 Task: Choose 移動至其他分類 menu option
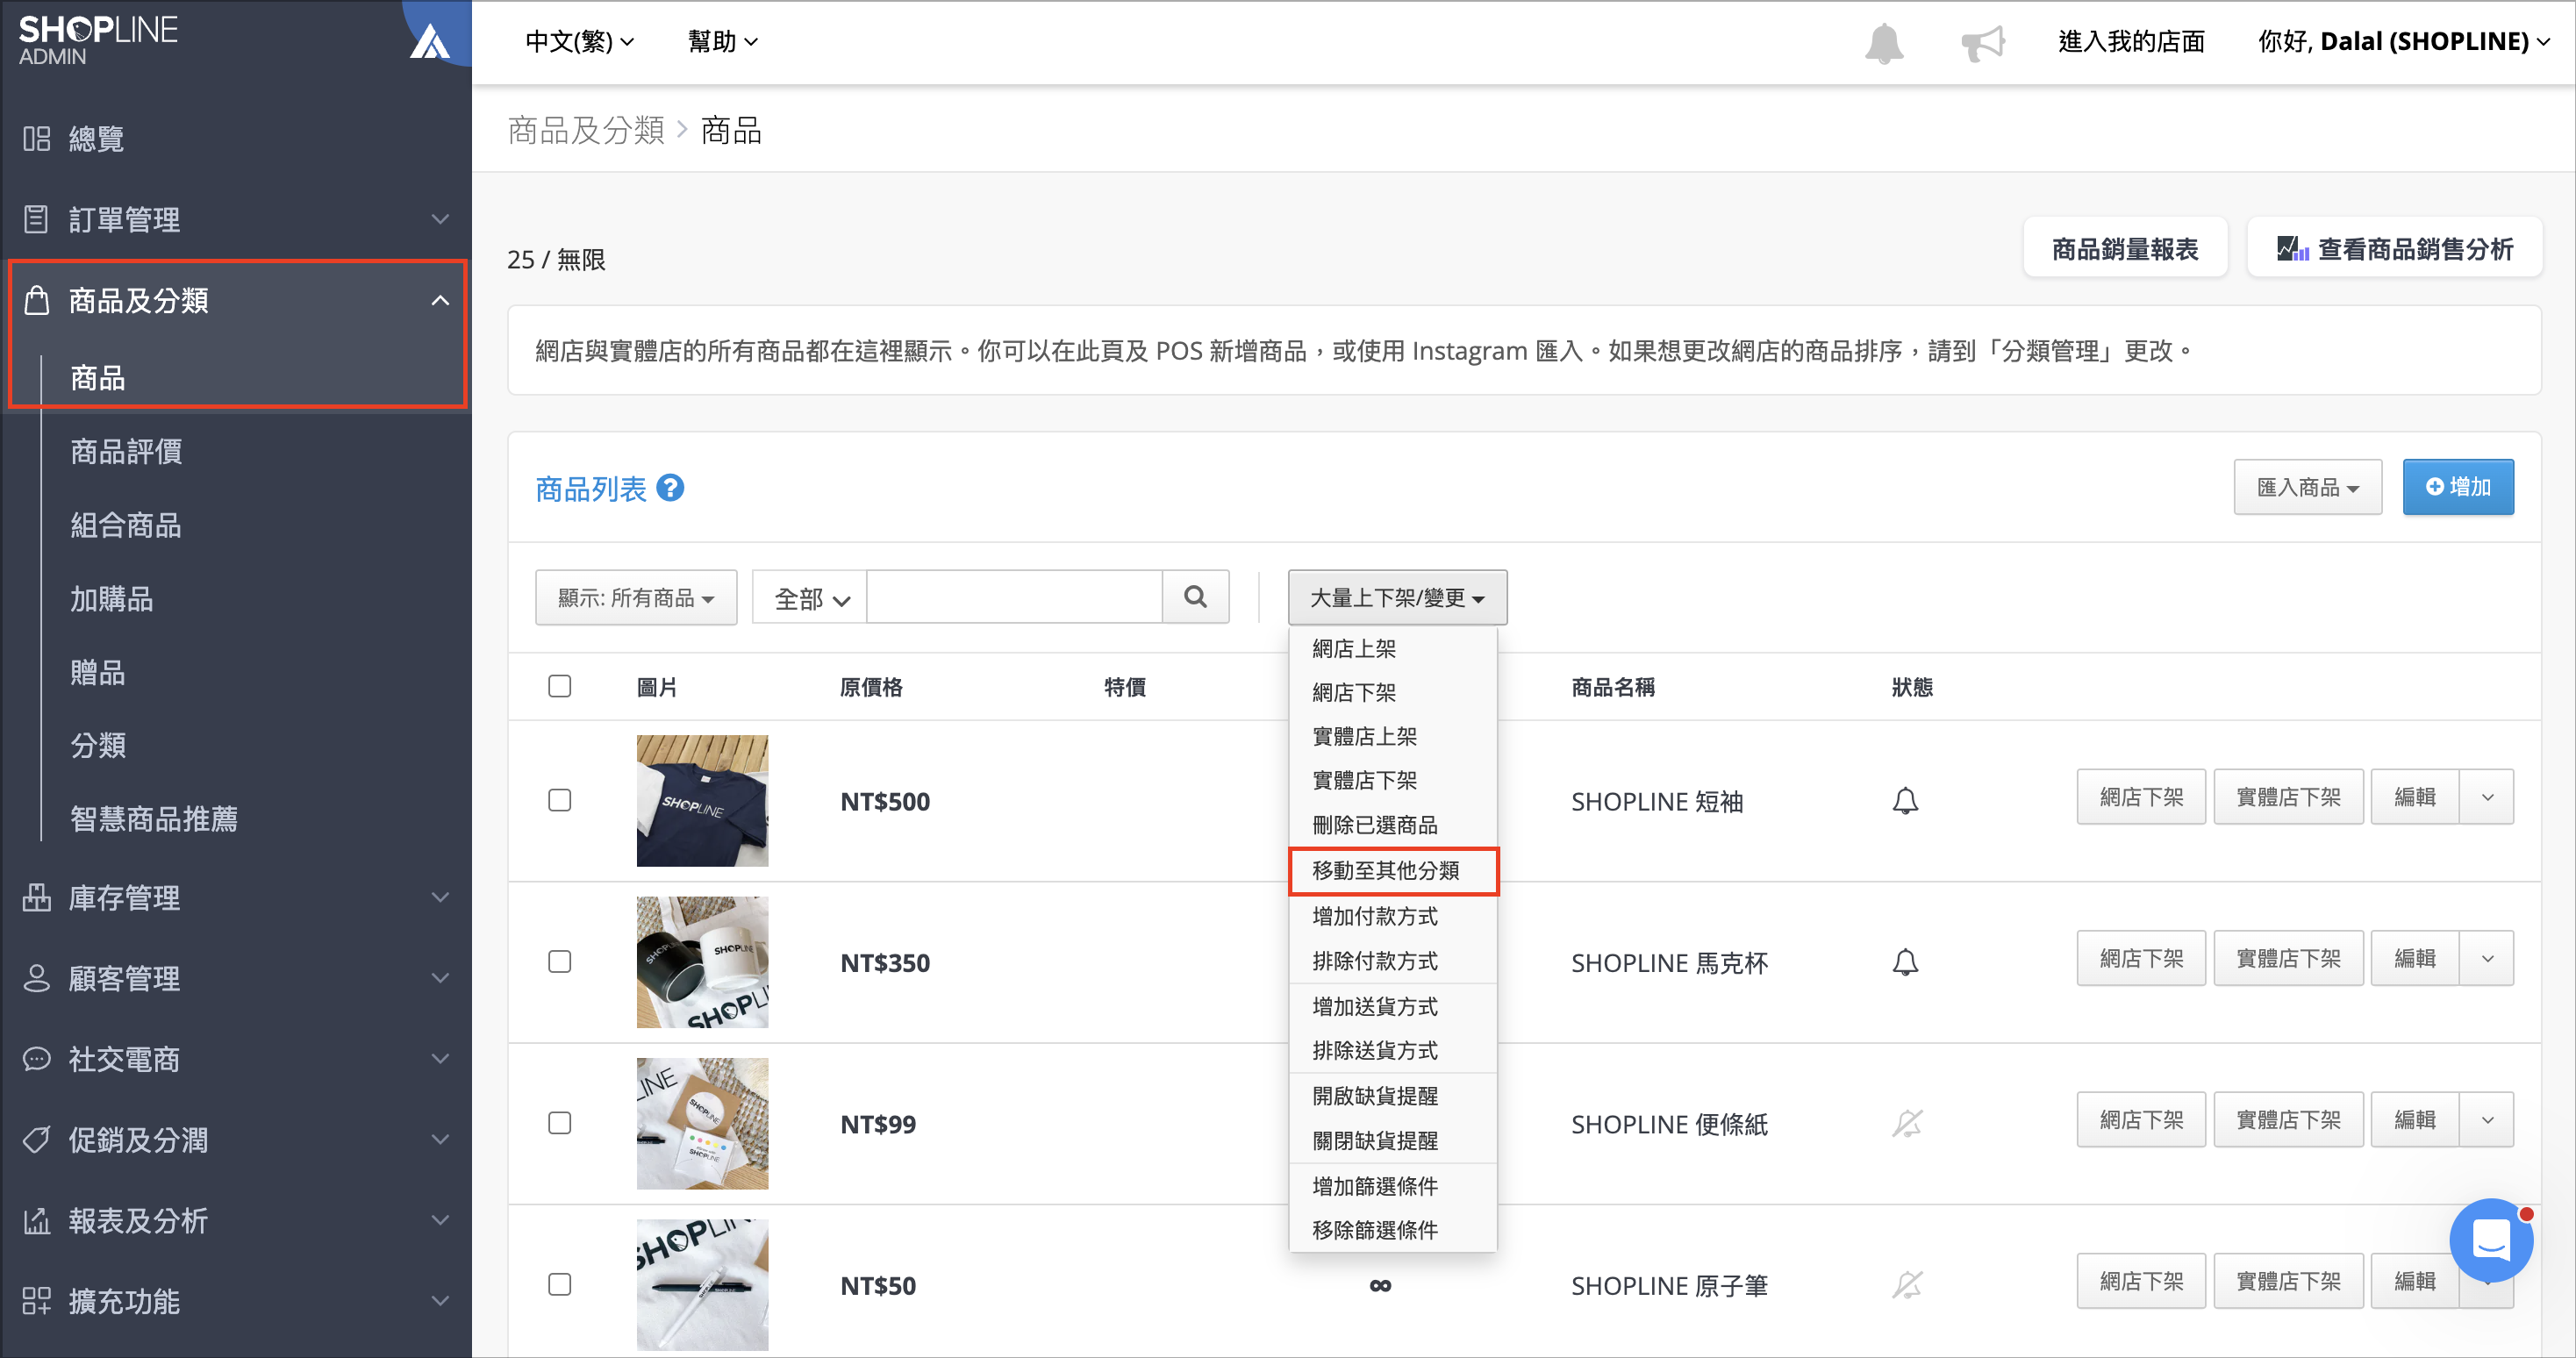[1393, 871]
